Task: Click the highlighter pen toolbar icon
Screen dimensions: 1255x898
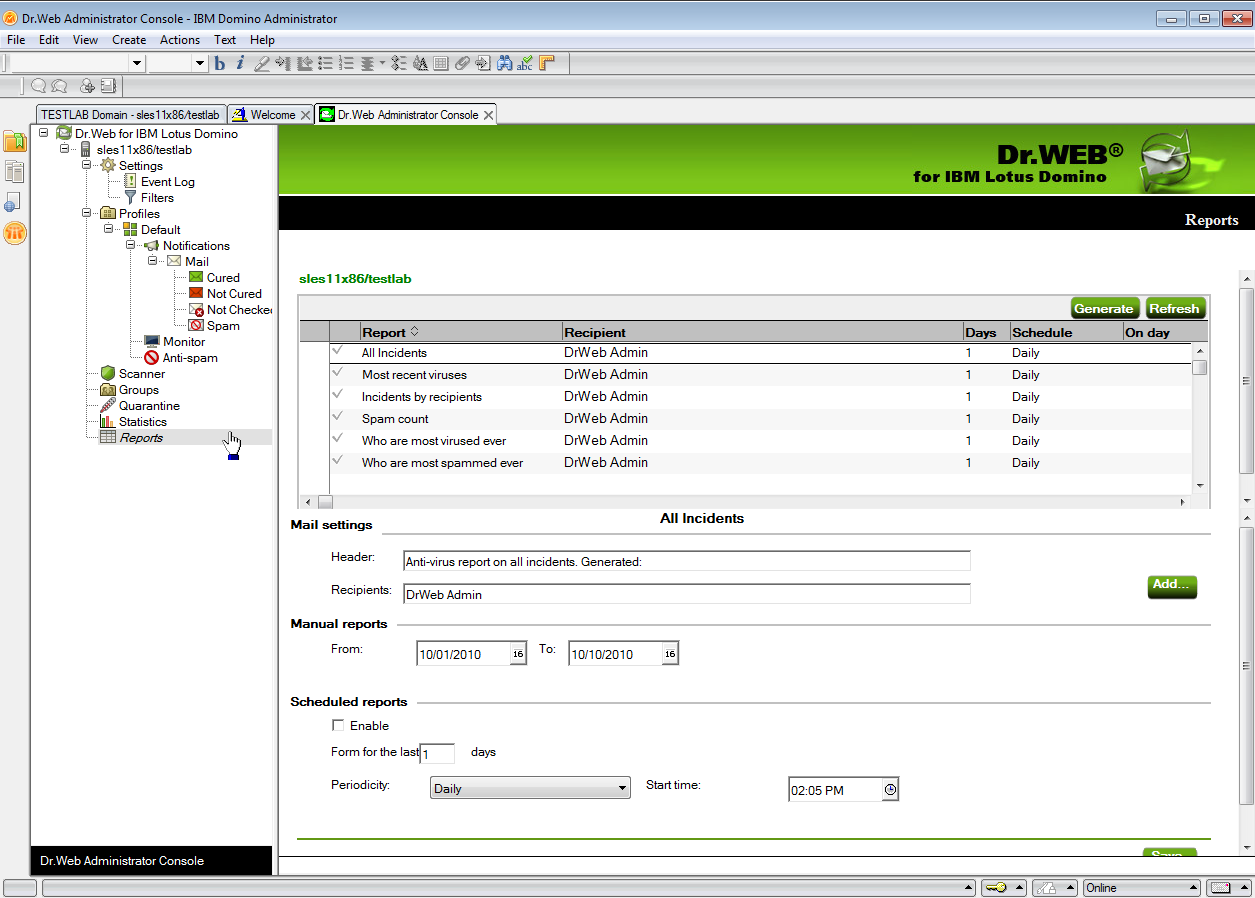Action: (x=262, y=63)
